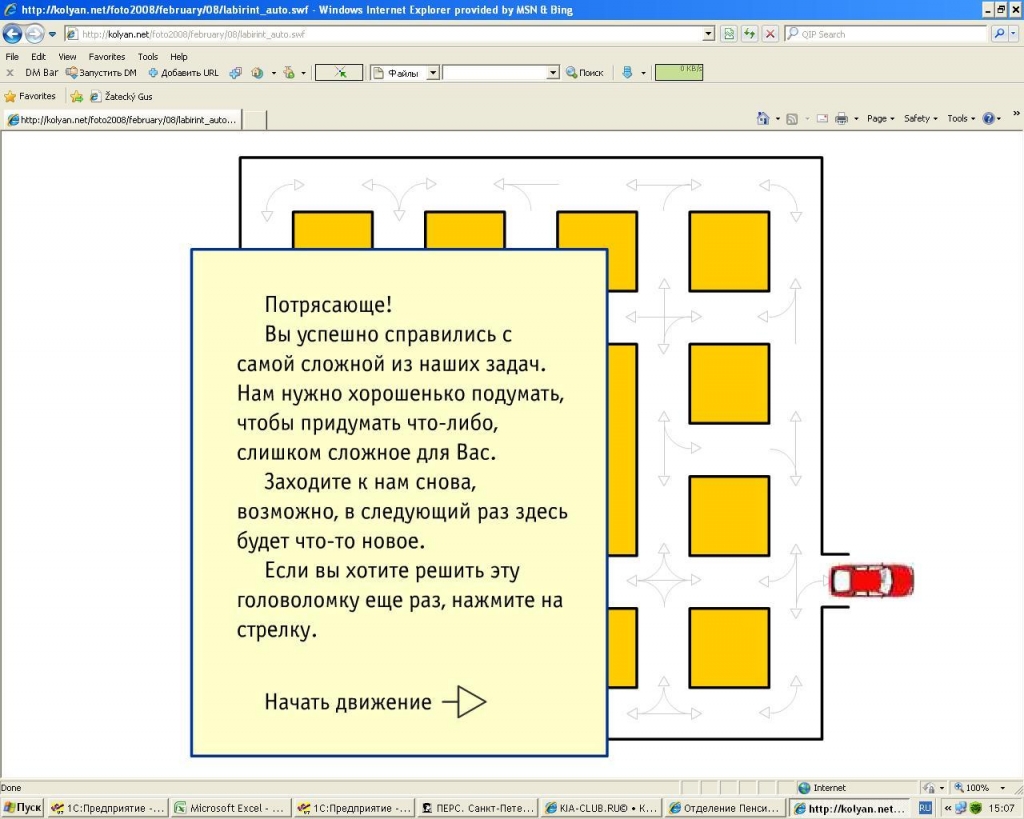
Task: Open the Favorites menu in menu bar
Action: click(x=107, y=57)
